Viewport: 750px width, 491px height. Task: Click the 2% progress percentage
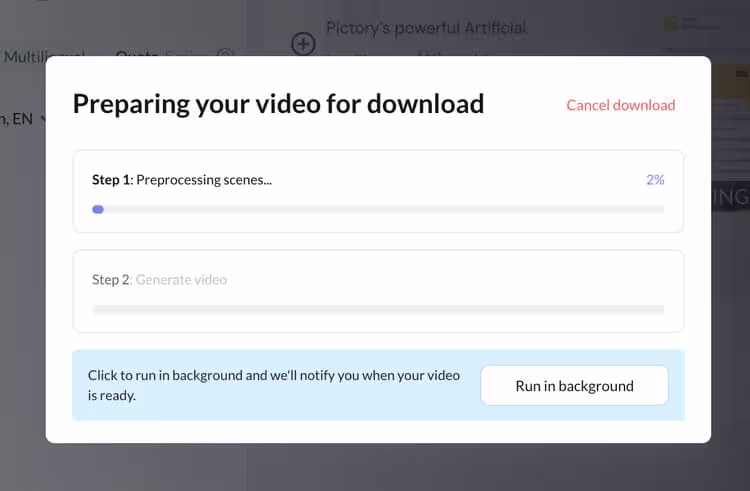tap(655, 180)
